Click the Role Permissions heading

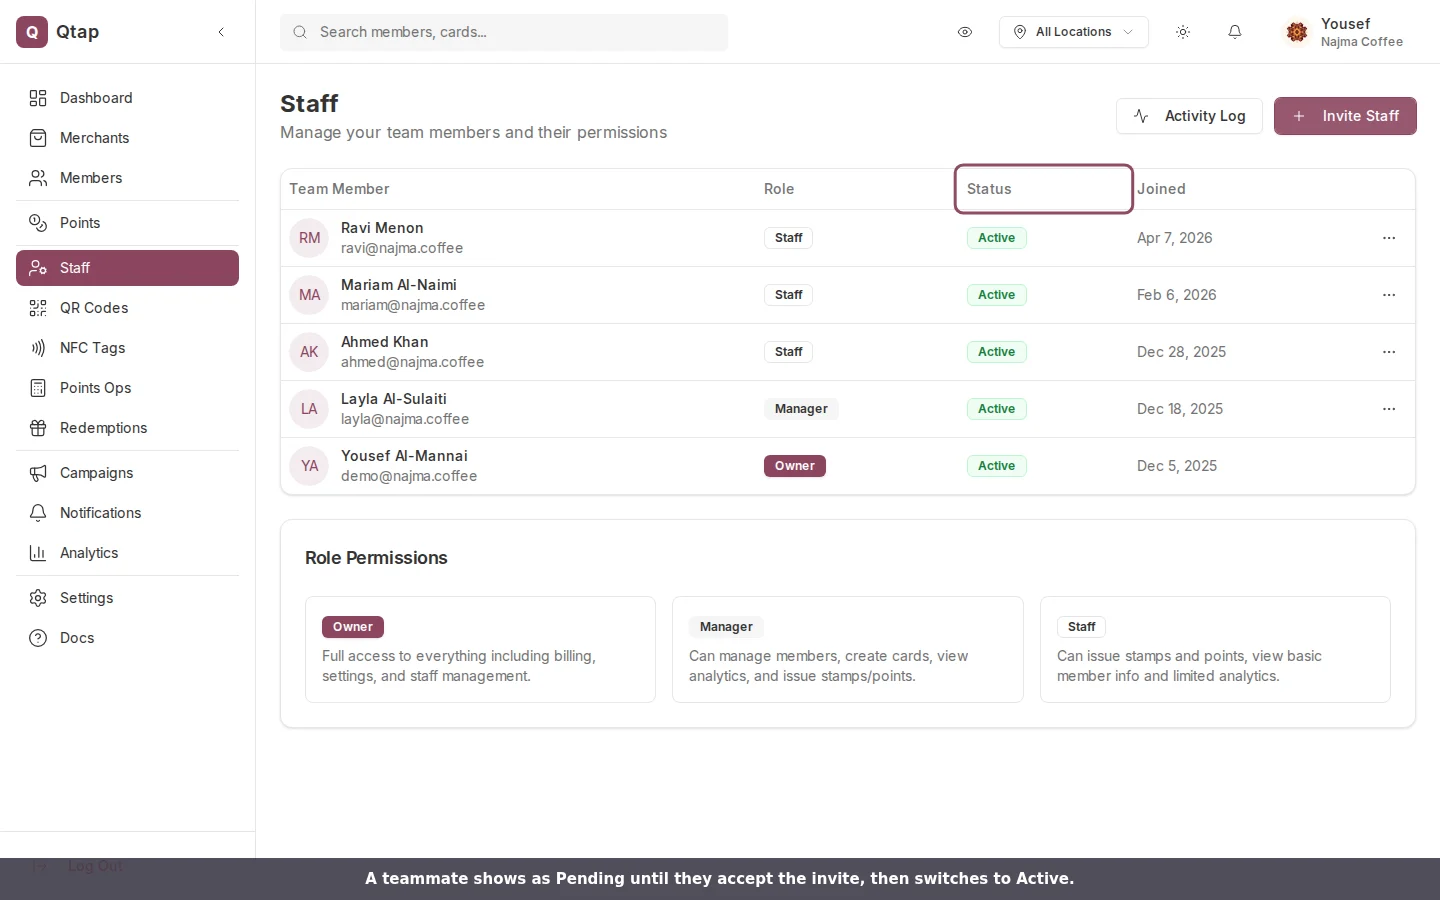tap(376, 558)
